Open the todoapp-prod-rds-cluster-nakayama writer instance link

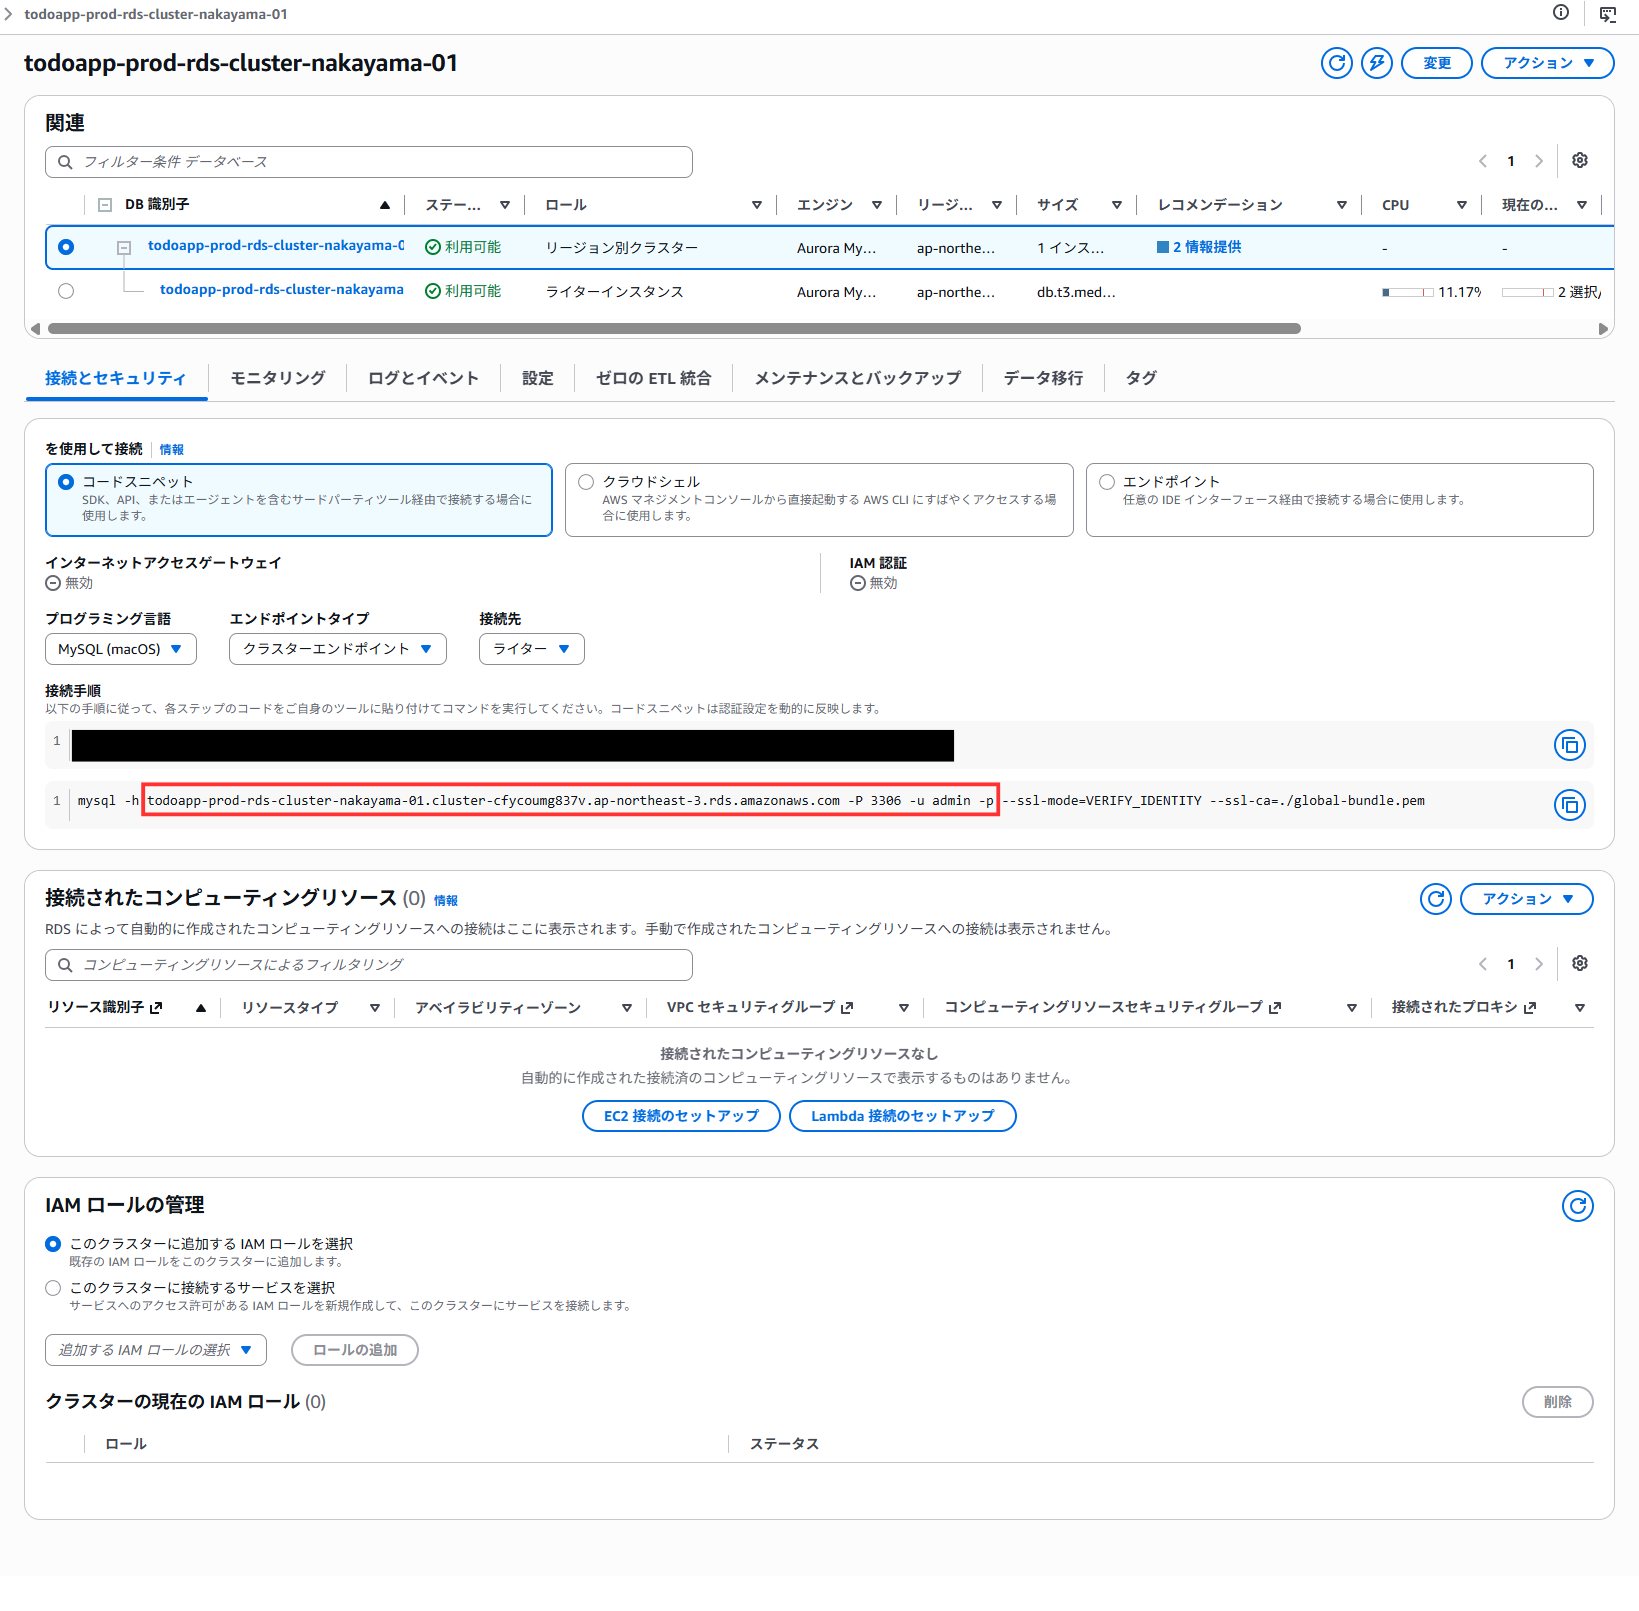pyautogui.click(x=282, y=290)
